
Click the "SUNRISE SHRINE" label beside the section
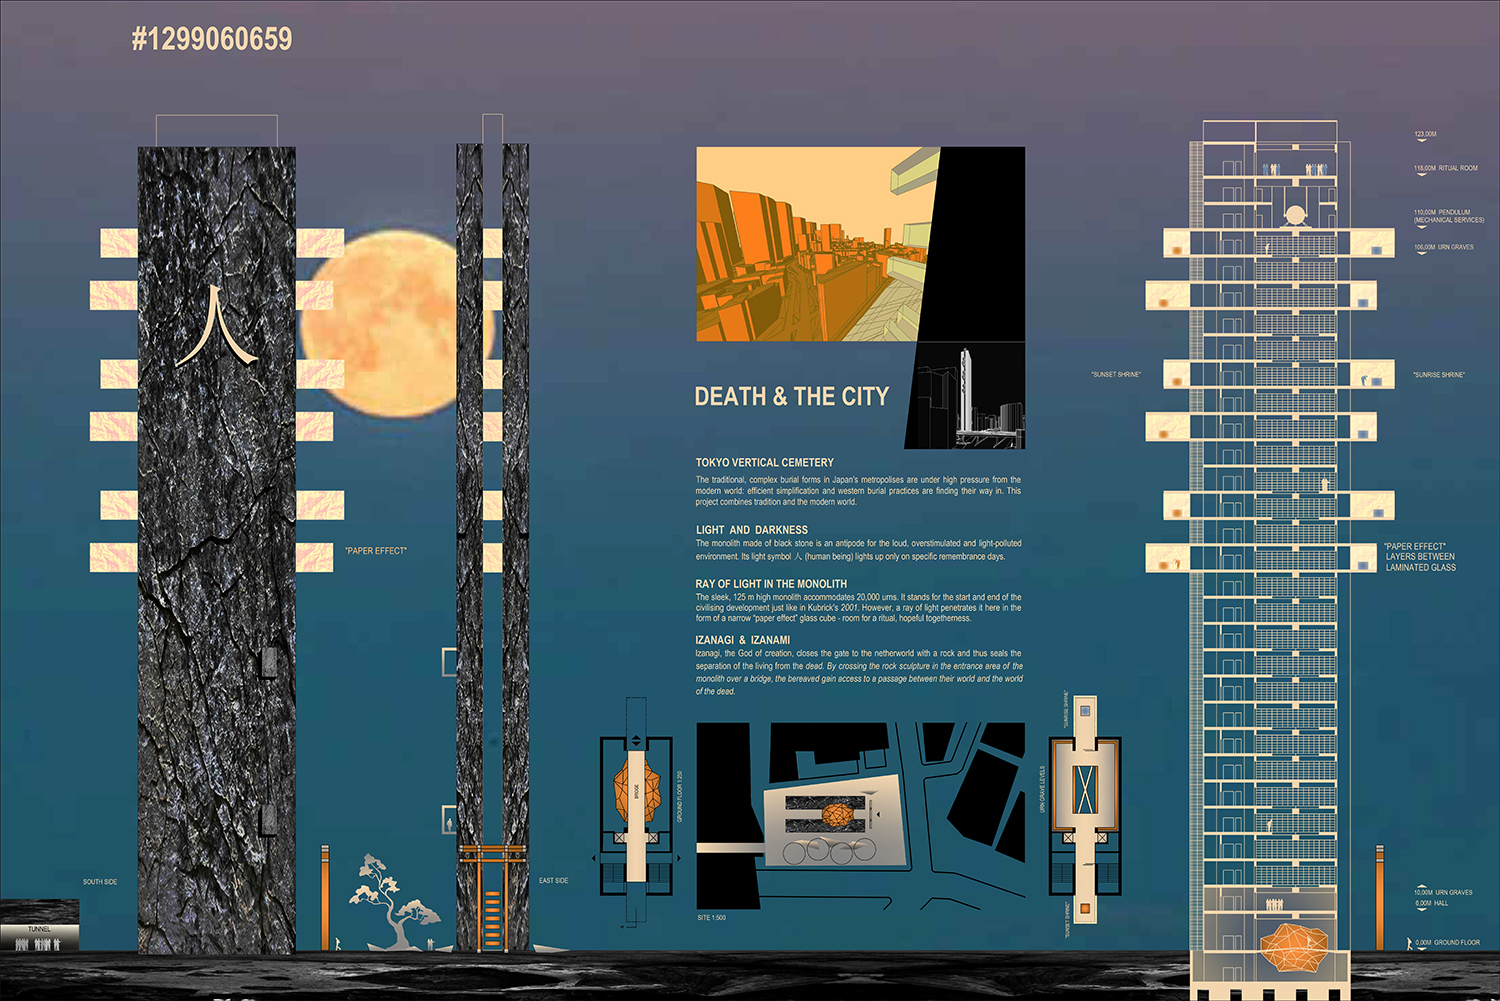1438,375
